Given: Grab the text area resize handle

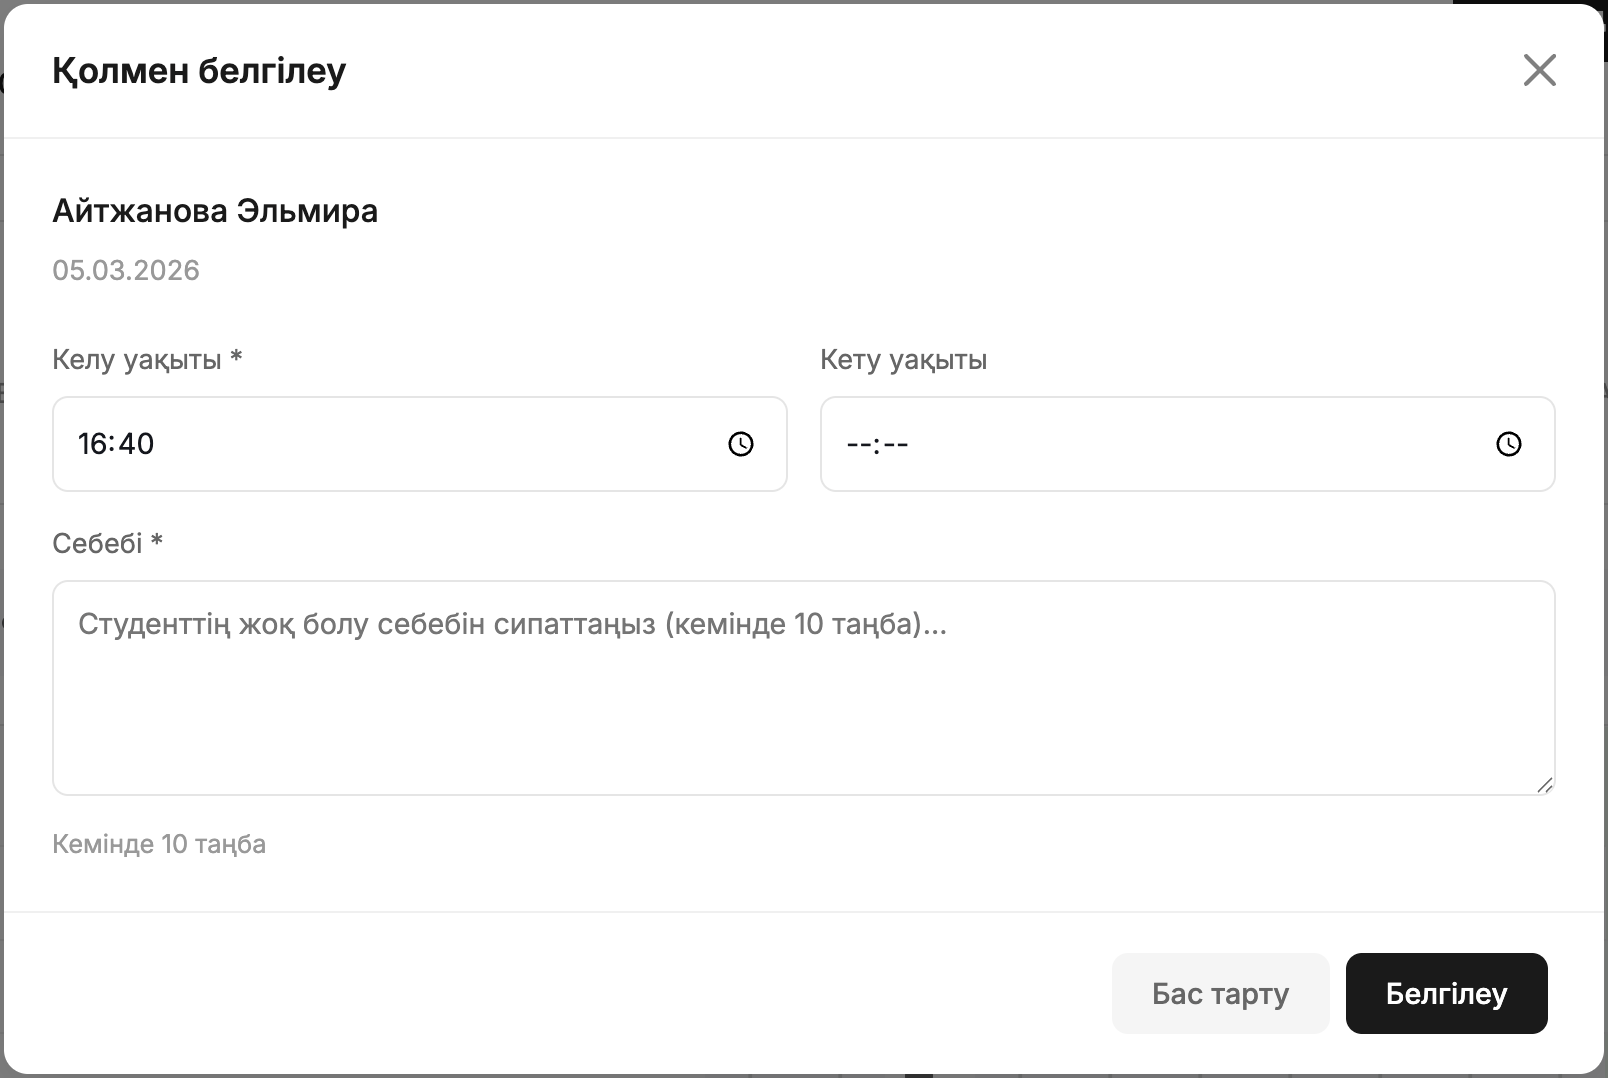Looking at the screenshot, I should [1544, 785].
